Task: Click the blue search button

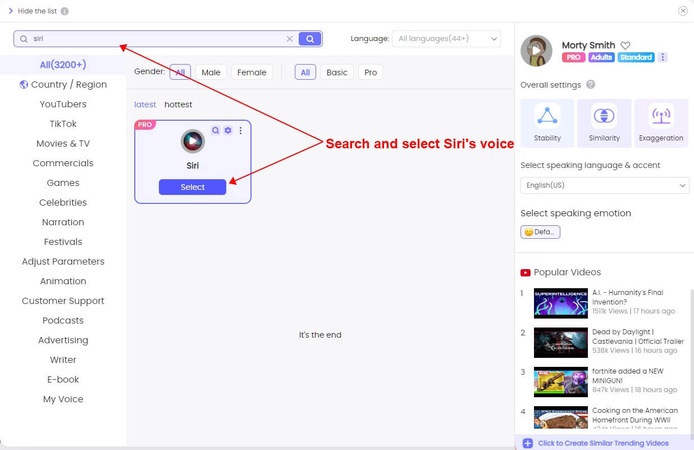Action: (310, 39)
